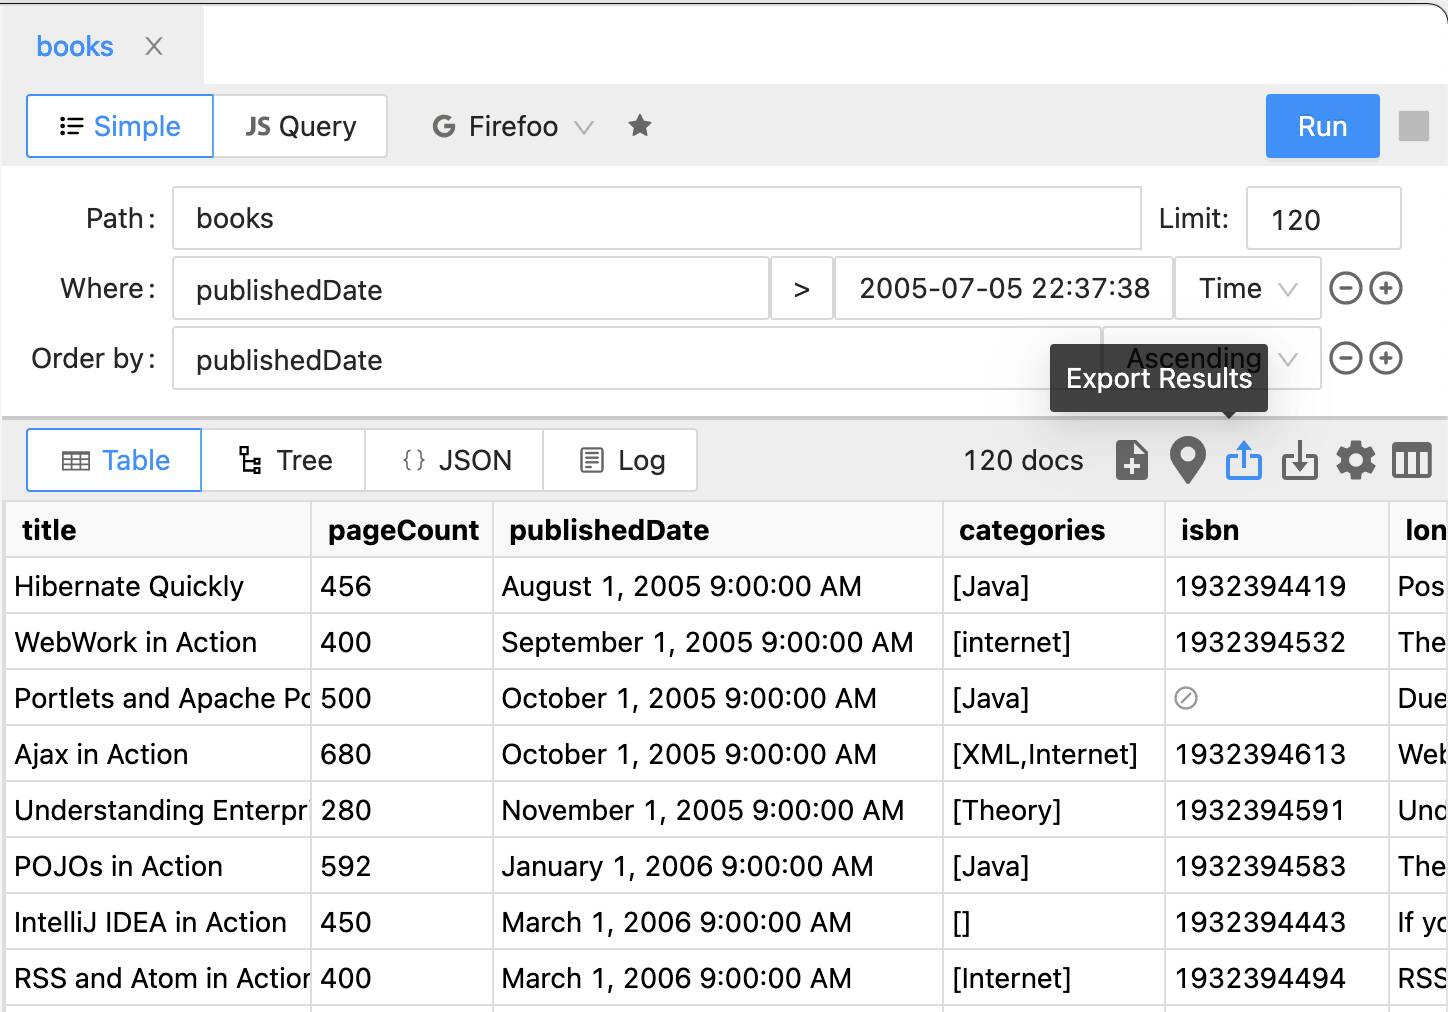Viewport: 1448px width, 1012px height.
Task: Click isbn cell 1932394443
Action: [x=1277, y=922]
